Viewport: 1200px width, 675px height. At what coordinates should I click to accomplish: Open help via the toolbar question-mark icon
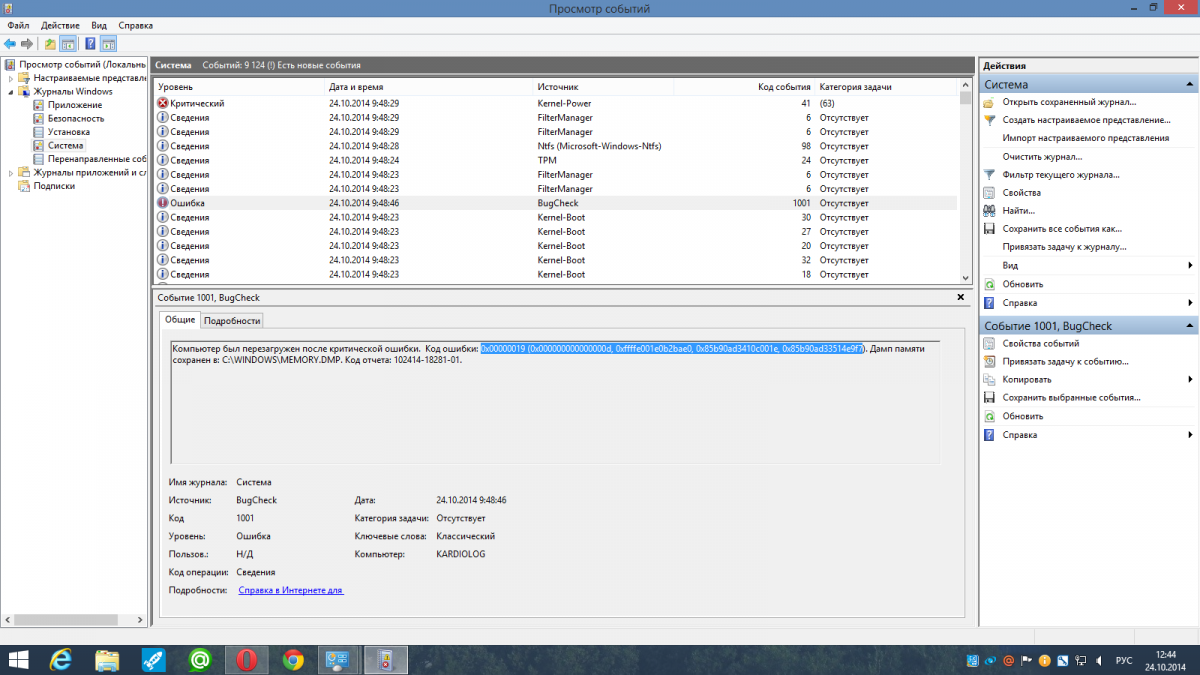(90, 44)
